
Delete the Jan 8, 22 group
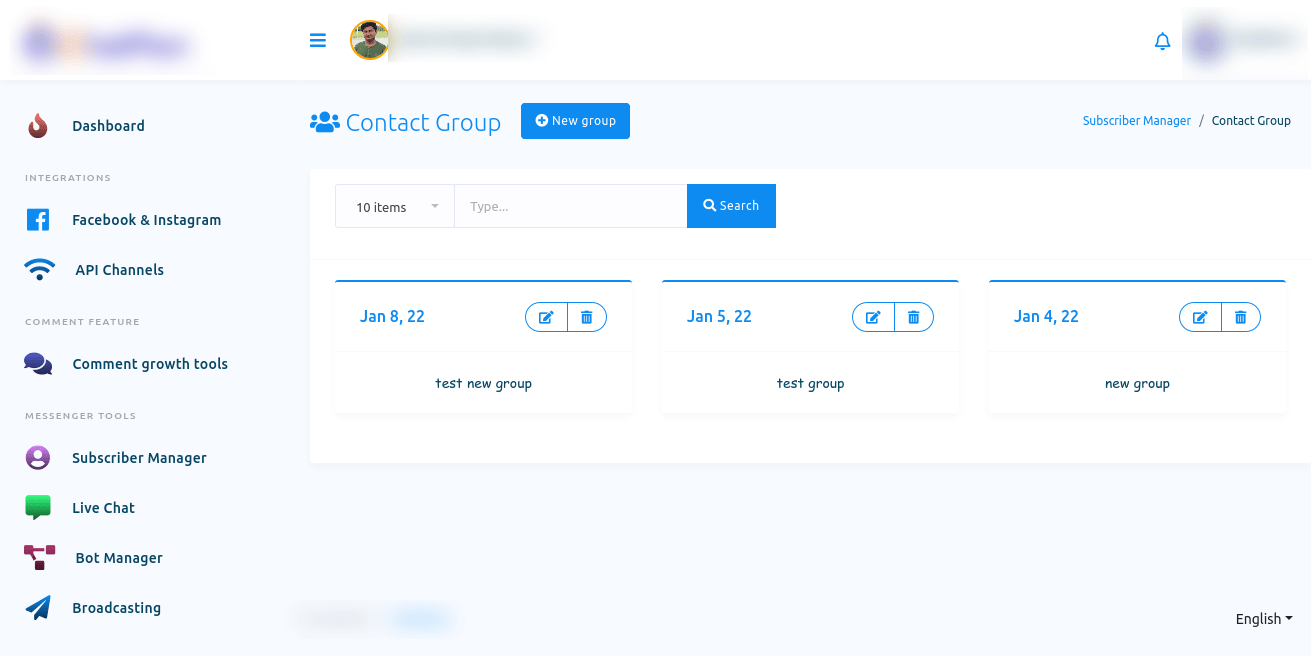click(x=587, y=317)
